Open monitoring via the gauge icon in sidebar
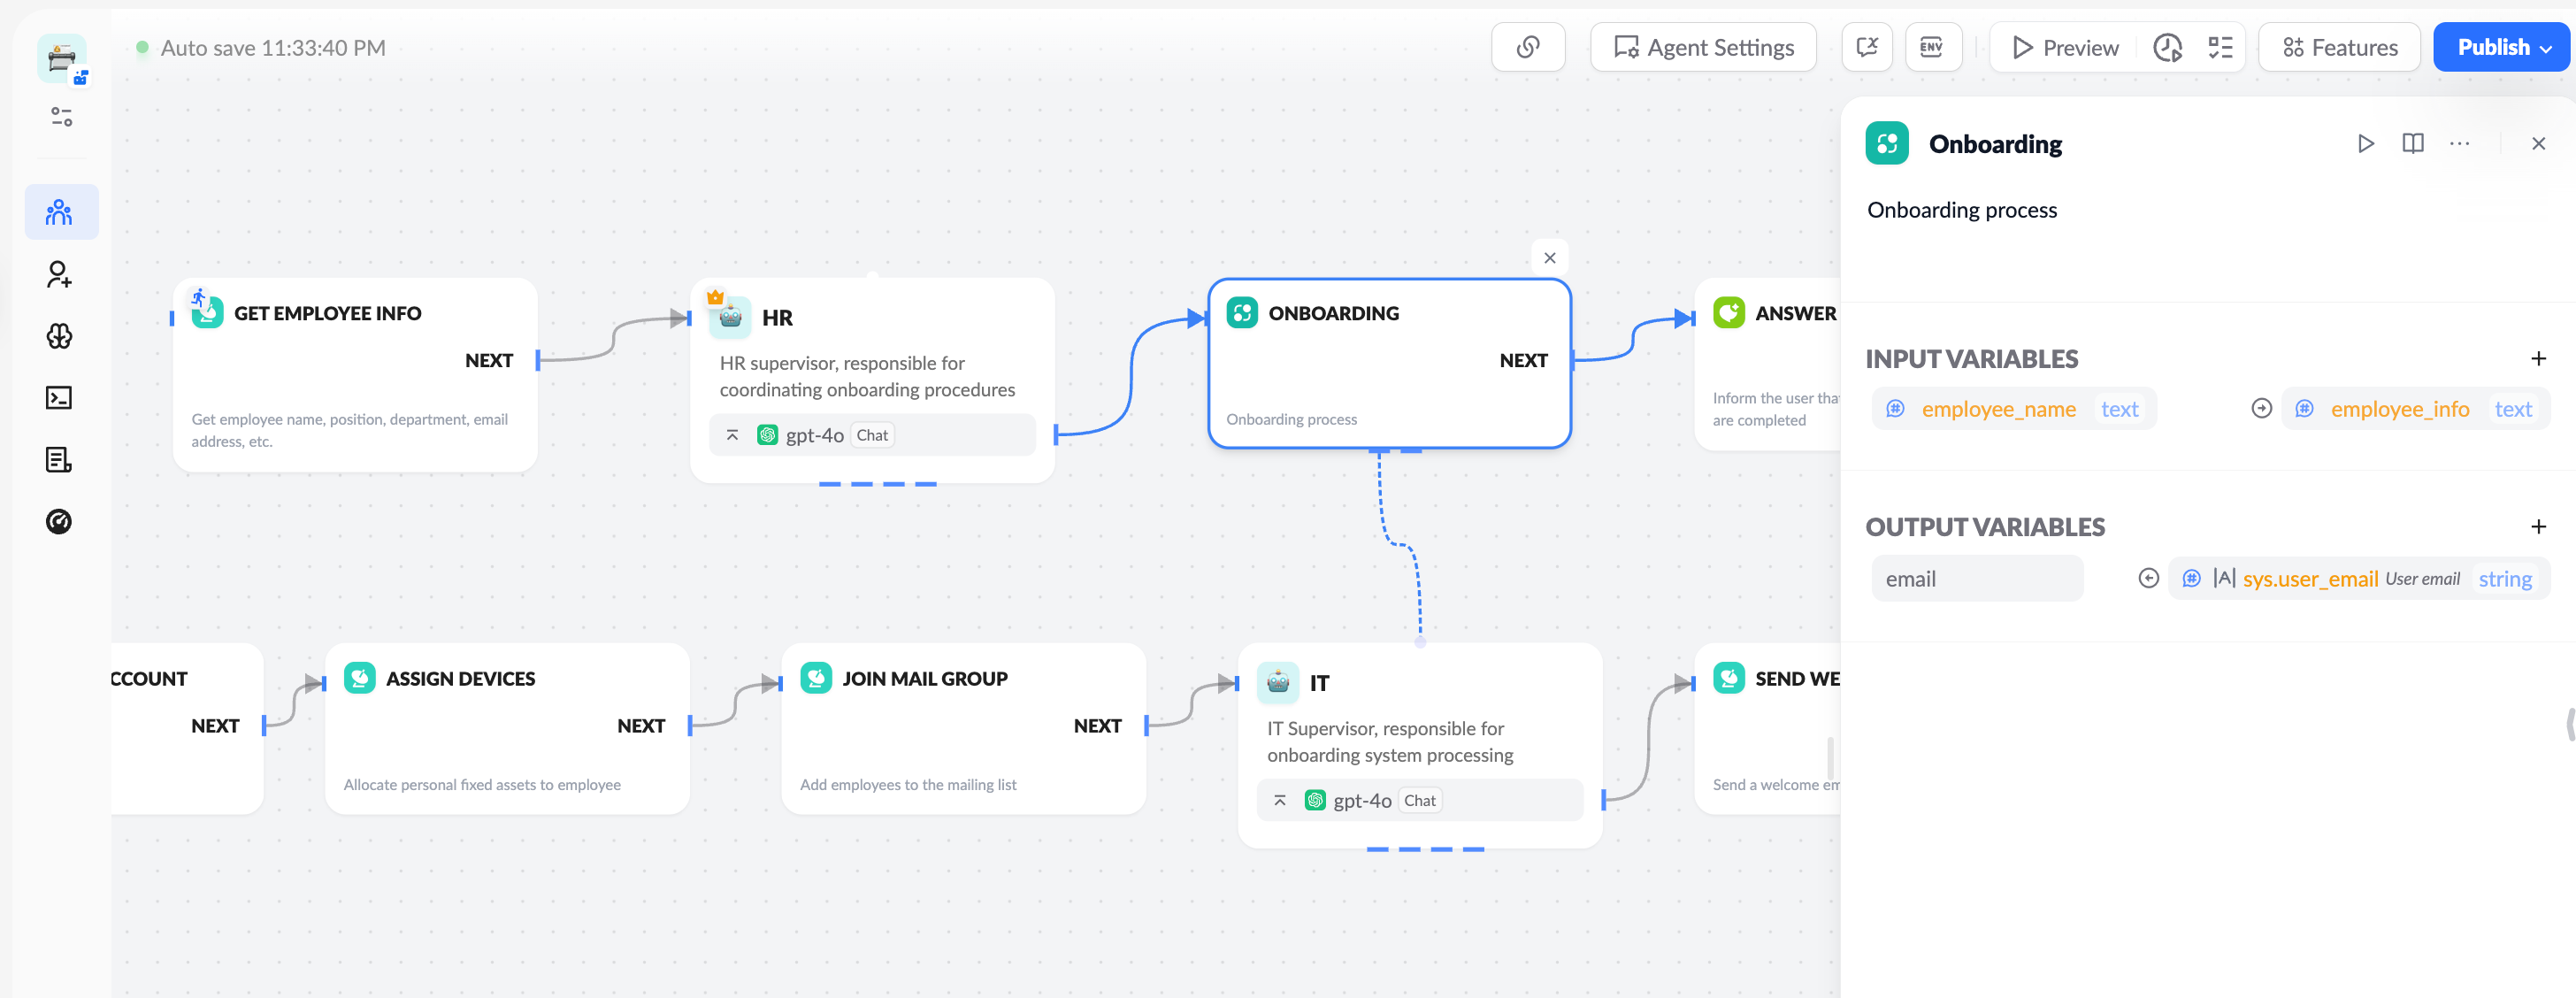2576x998 pixels. point(60,521)
